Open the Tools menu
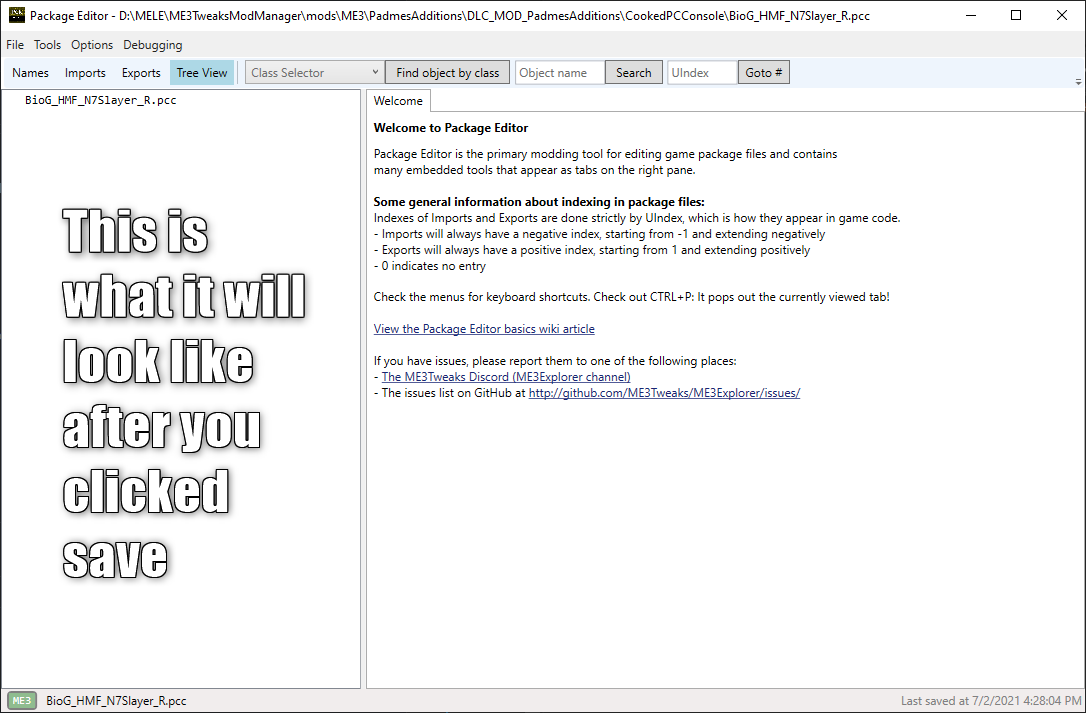1086x713 pixels. pyautogui.click(x=47, y=44)
